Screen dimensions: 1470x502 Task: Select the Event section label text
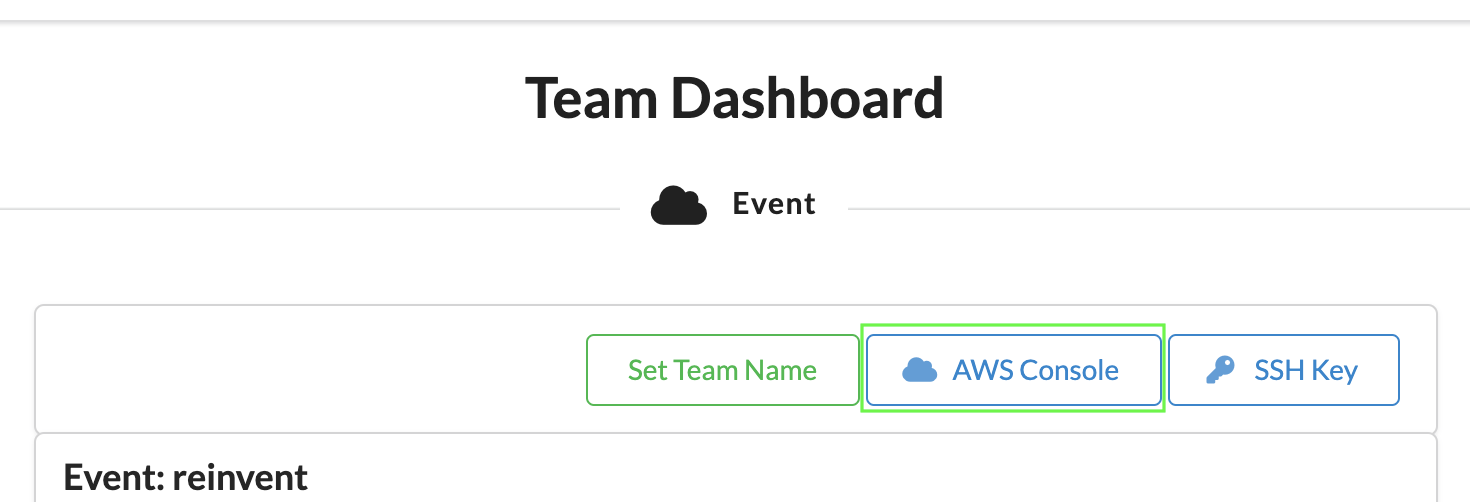[774, 204]
